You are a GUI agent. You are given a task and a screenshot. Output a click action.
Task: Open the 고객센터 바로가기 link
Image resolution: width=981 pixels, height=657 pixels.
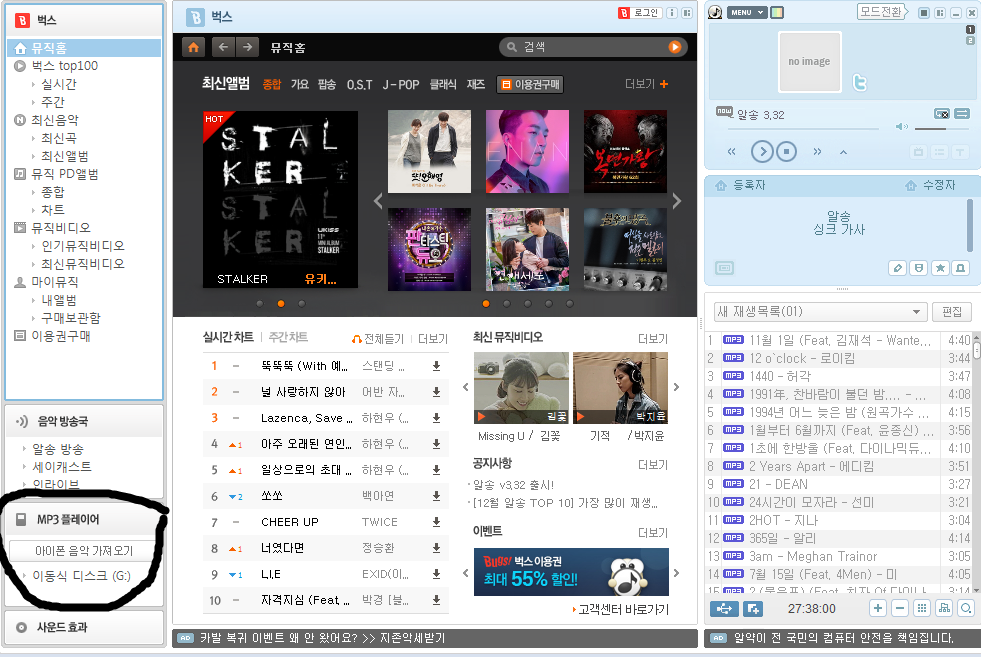[x=621, y=609]
